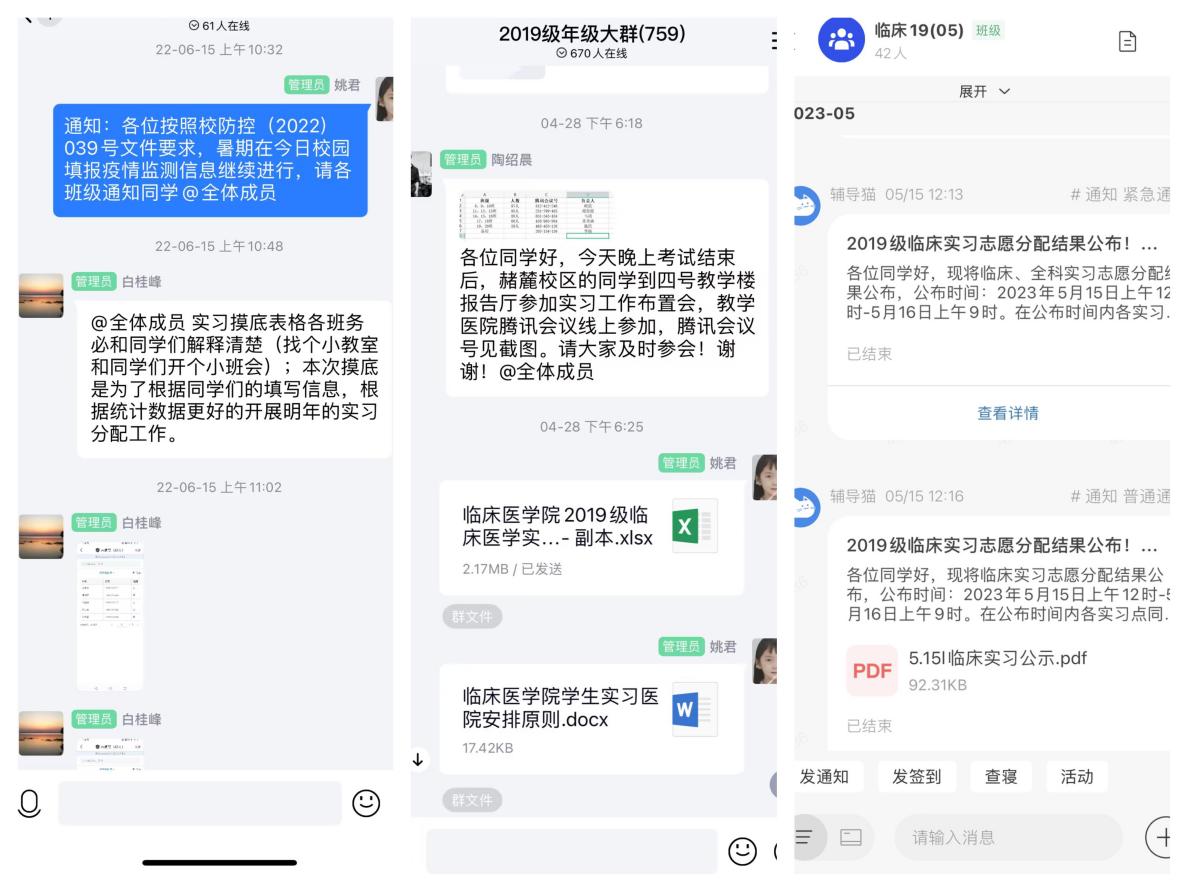
Task: Open the 临床19(05) group avatar
Action: click(841, 39)
